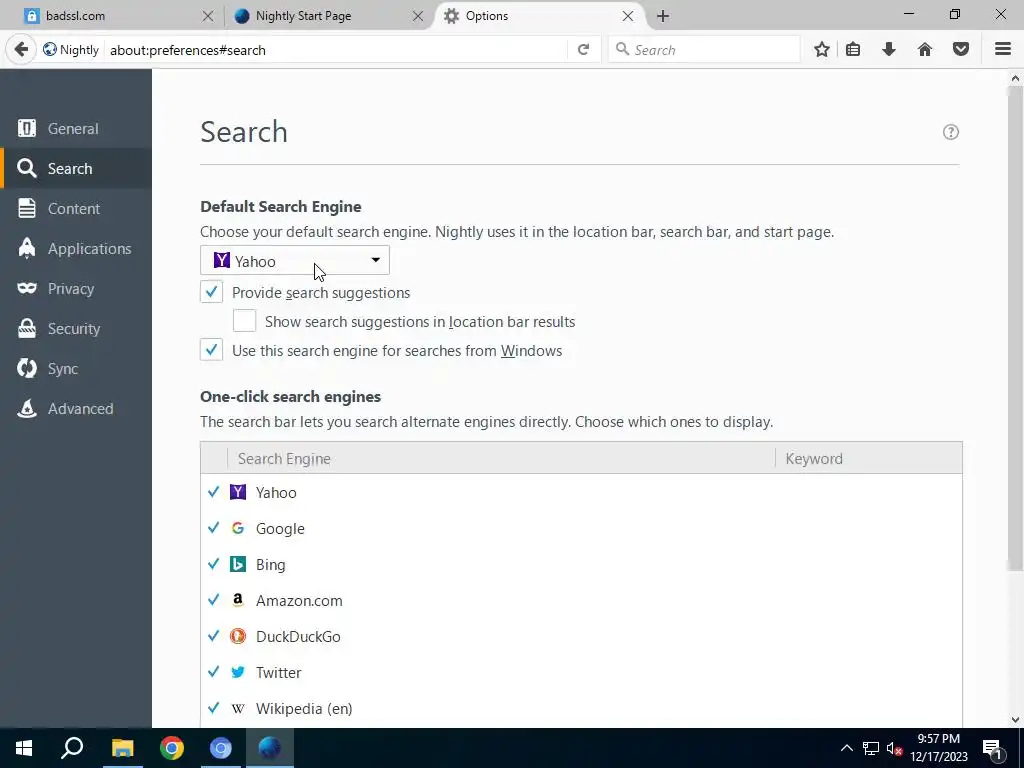1024x768 pixels.
Task: Uncheck Provide search suggestions
Action: 212,292
